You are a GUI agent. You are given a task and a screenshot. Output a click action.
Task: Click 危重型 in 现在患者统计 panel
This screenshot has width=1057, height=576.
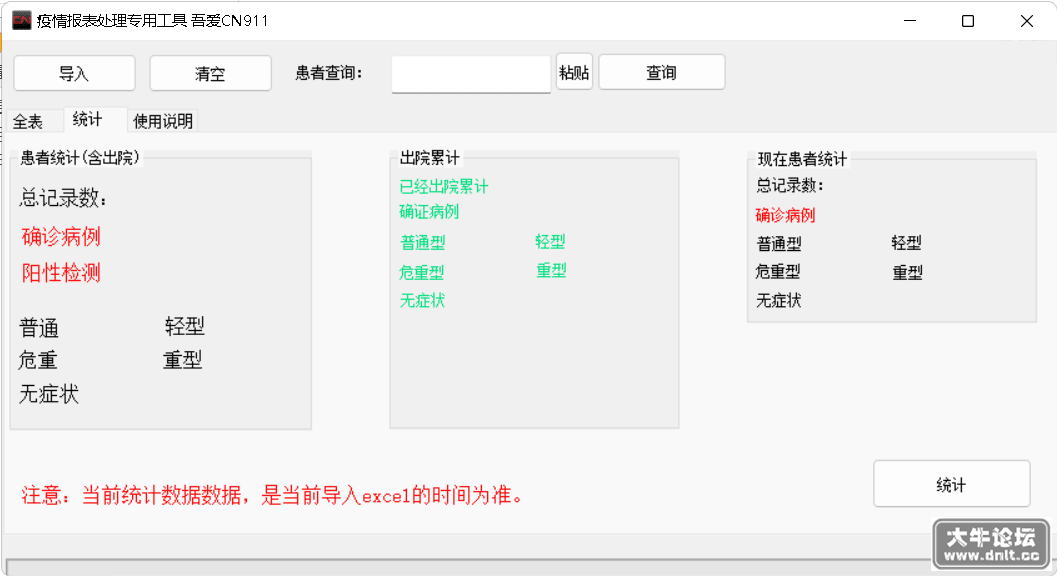tap(779, 272)
